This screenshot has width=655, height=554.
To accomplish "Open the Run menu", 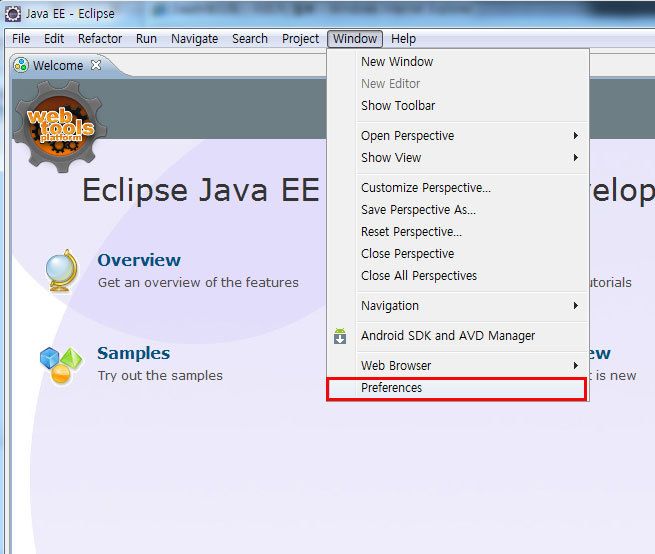I will tap(146, 39).
